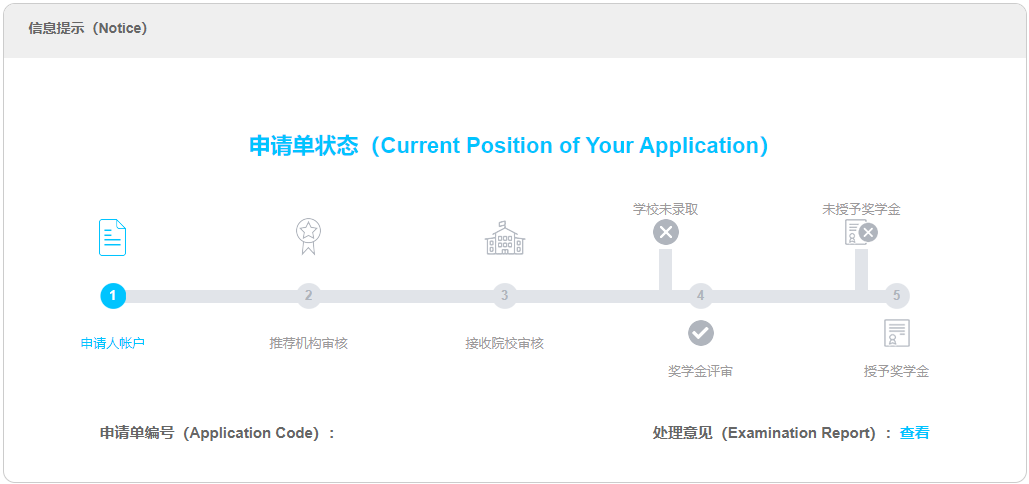Screen dimensions: 1029x484
Task: Click the award ribbon icon above step 2
Action: [x=308, y=237]
